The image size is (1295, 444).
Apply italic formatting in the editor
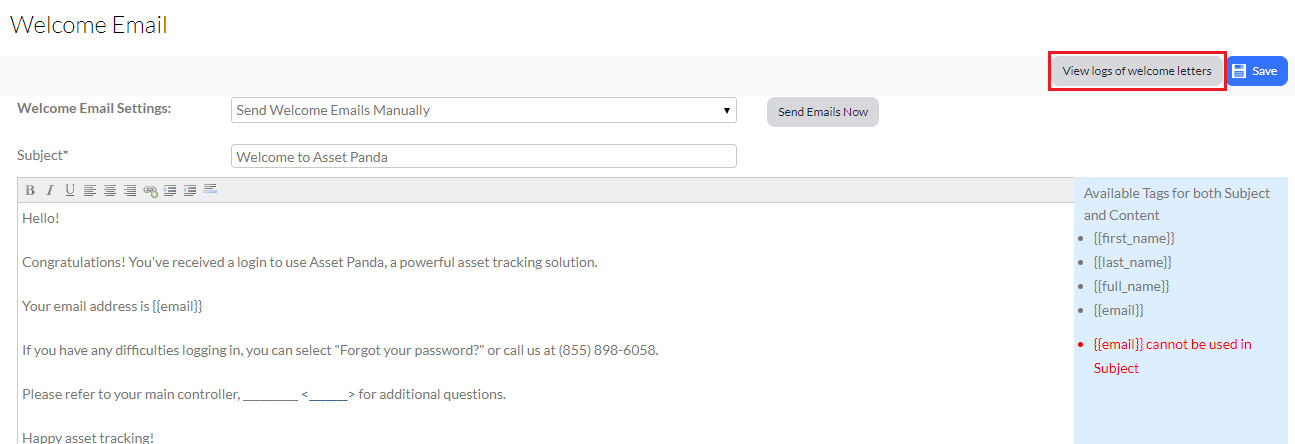click(x=50, y=190)
